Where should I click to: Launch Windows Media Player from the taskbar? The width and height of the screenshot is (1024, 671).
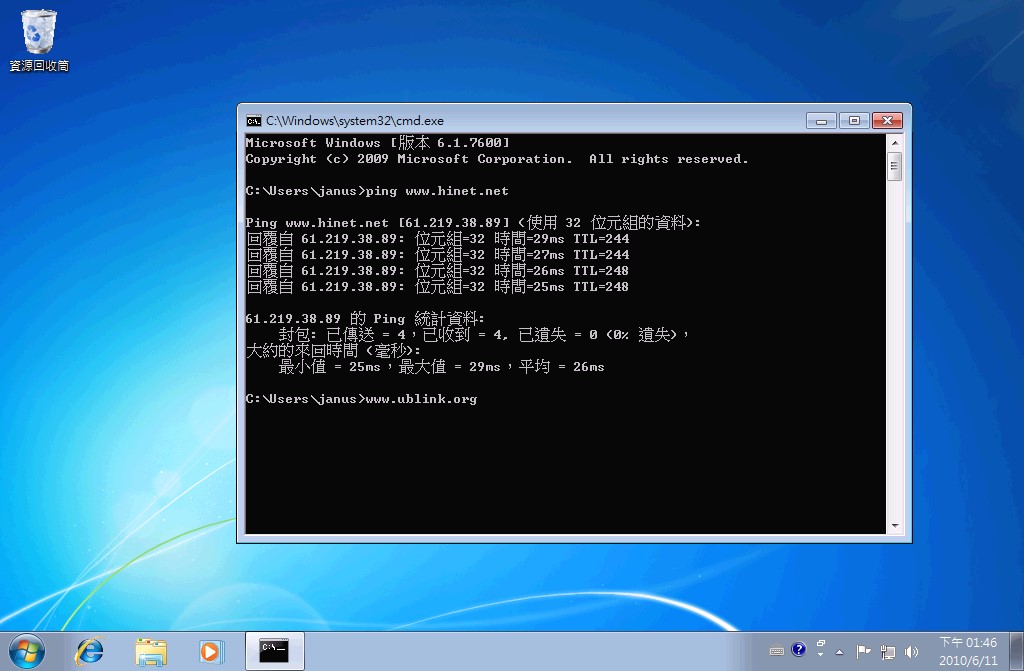pyautogui.click(x=211, y=651)
